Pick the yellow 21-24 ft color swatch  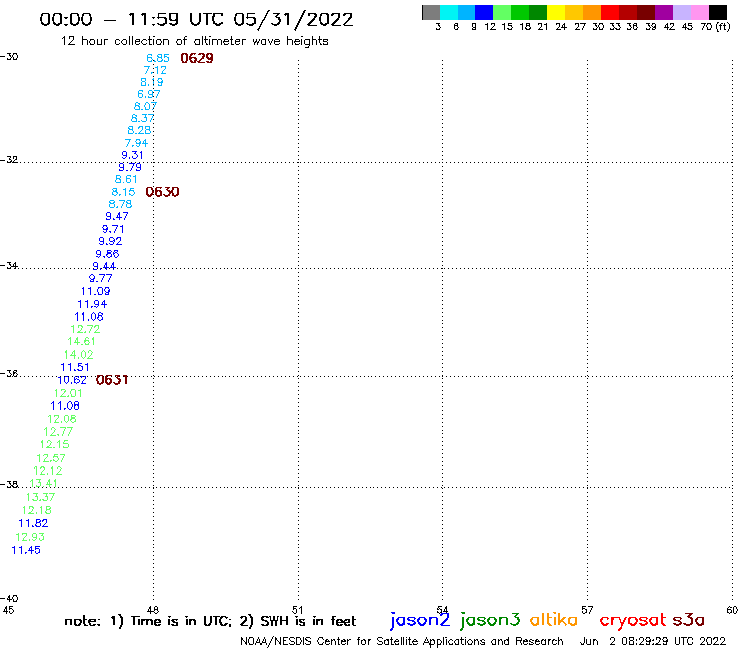556,12
